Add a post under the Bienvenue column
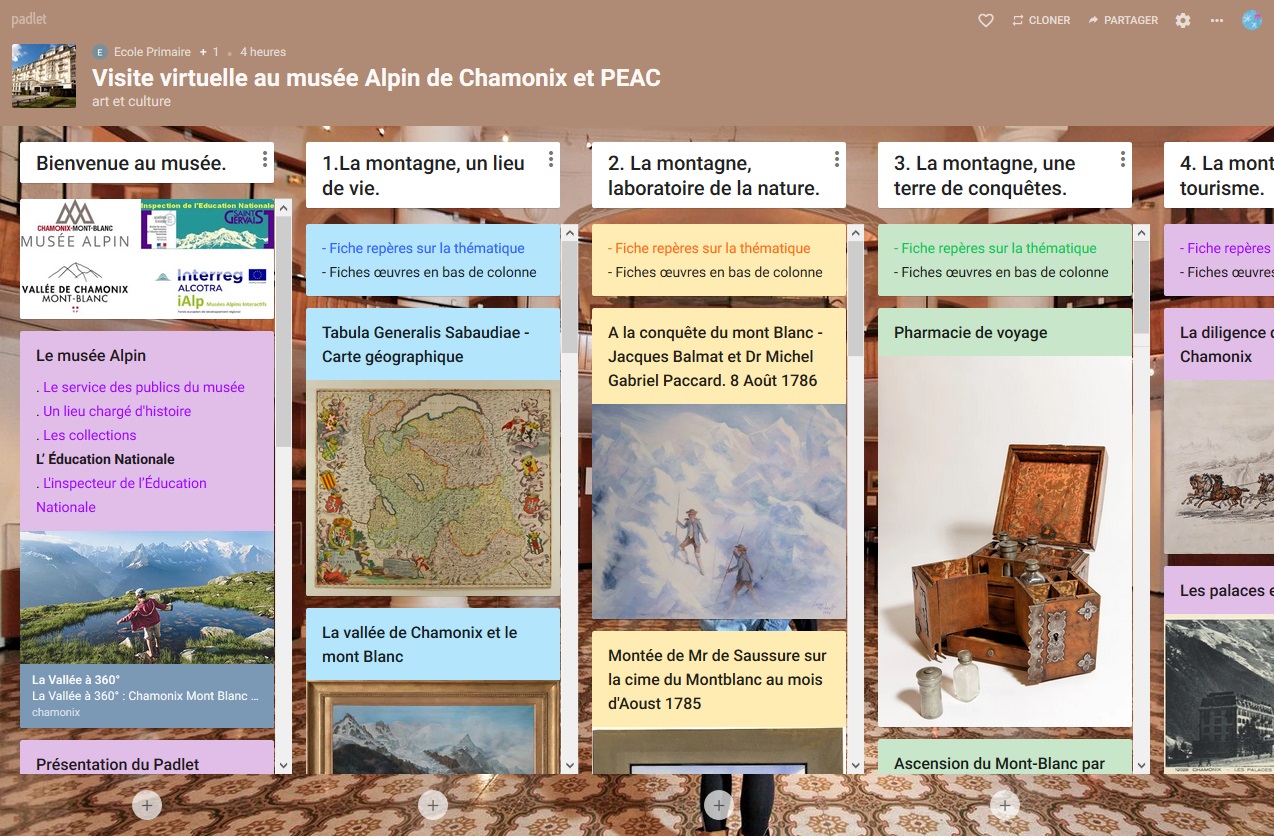 coord(147,804)
